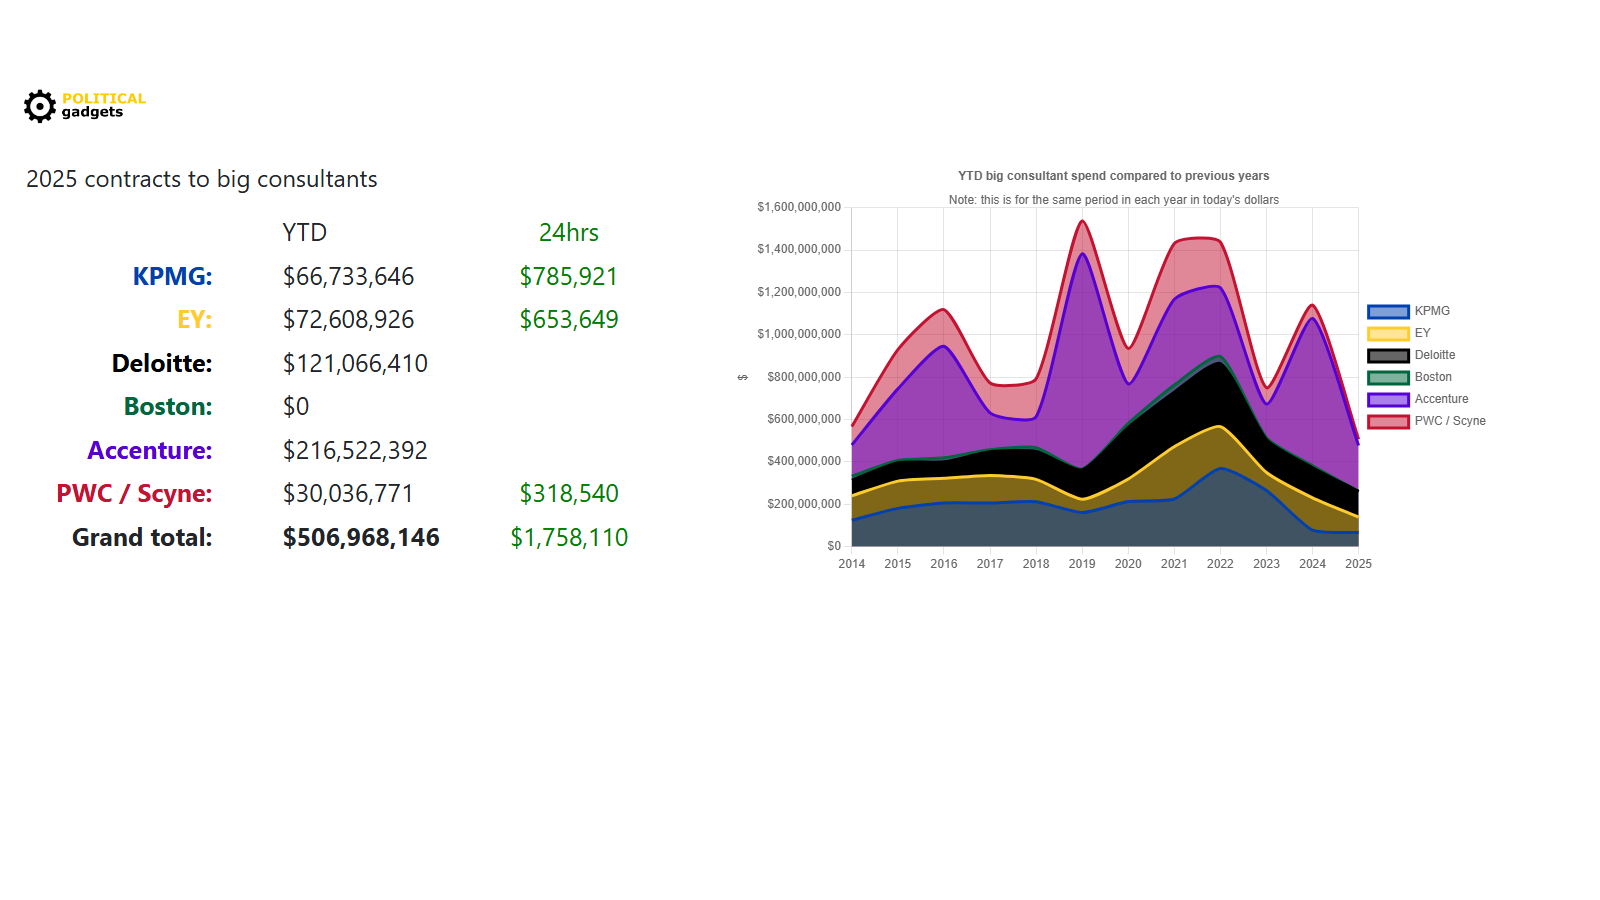1600x900 pixels.
Task: Toggle the Deloitte legend color swatch
Action: point(1388,356)
